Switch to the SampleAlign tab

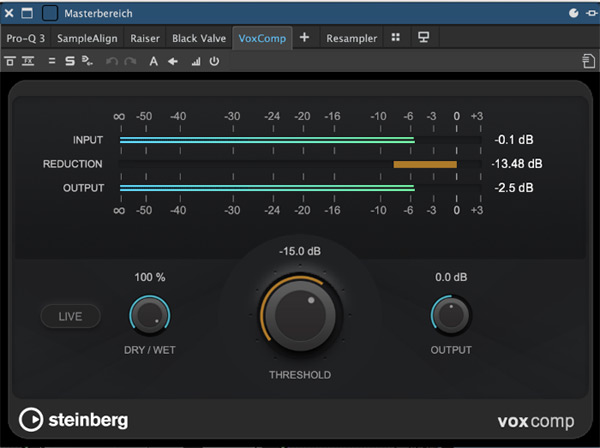click(x=87, y=38)
